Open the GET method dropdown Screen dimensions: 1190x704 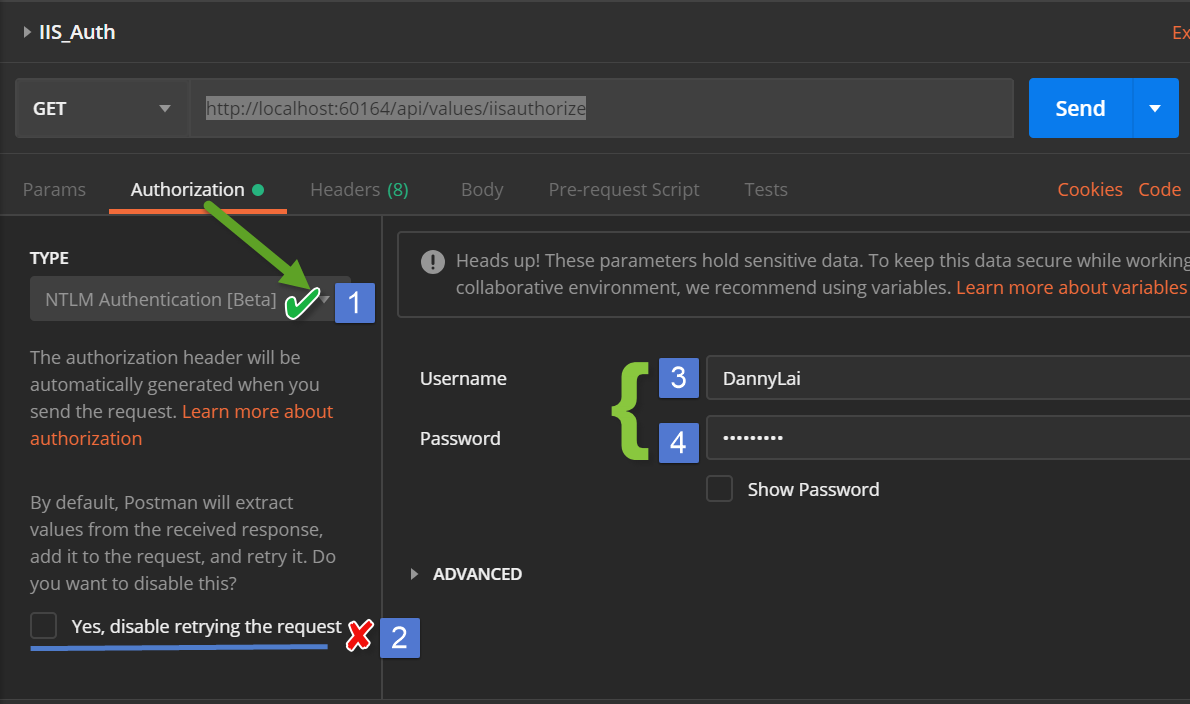tap(102, 108)
